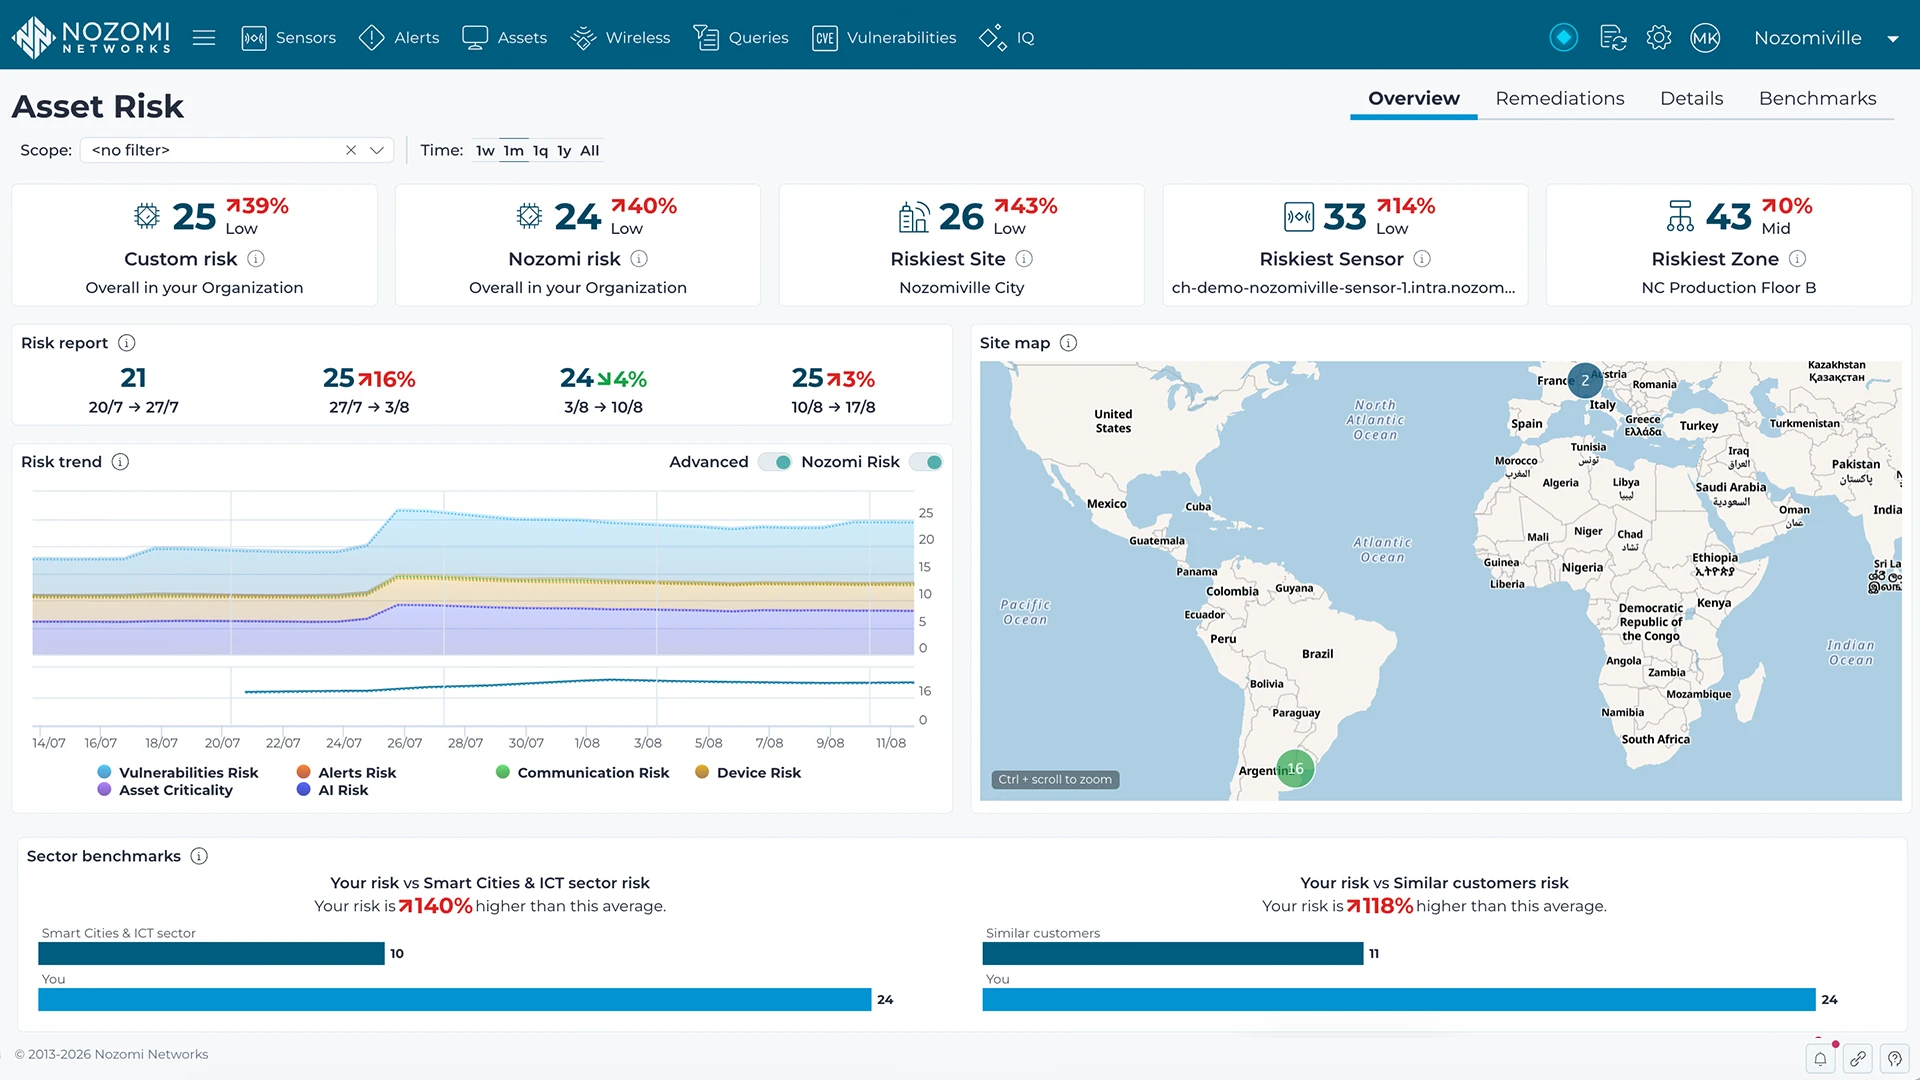The image size is (1920, 1080).
Task: Toggle the Advanced switch
Action: pyautogui.click(x=775, y=462)
